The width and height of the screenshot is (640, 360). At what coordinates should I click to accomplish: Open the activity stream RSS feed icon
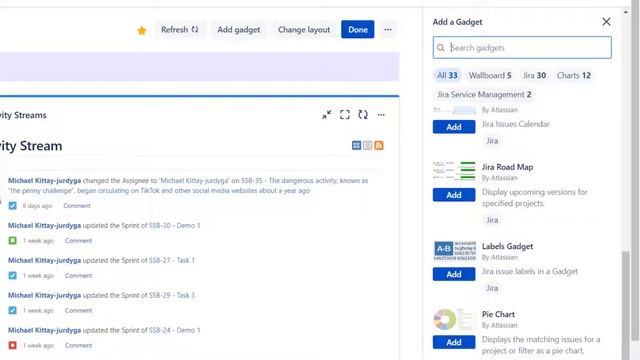coord(379,145)
